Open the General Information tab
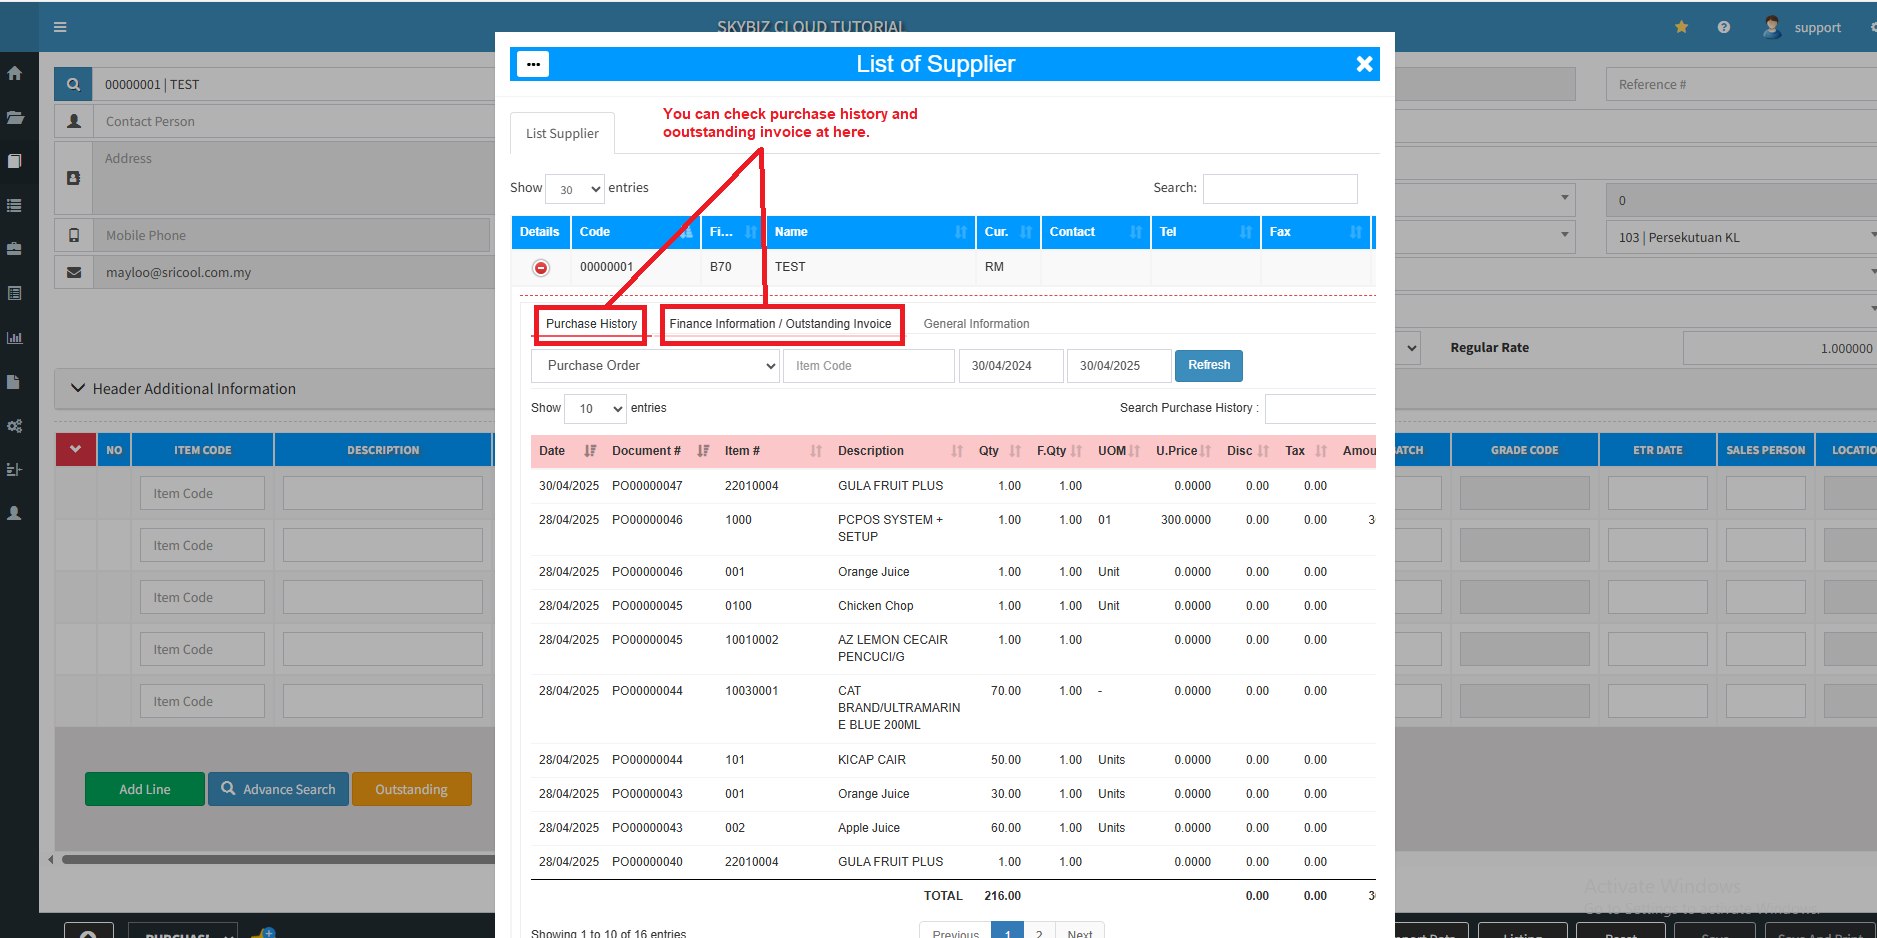 (976, 324)
